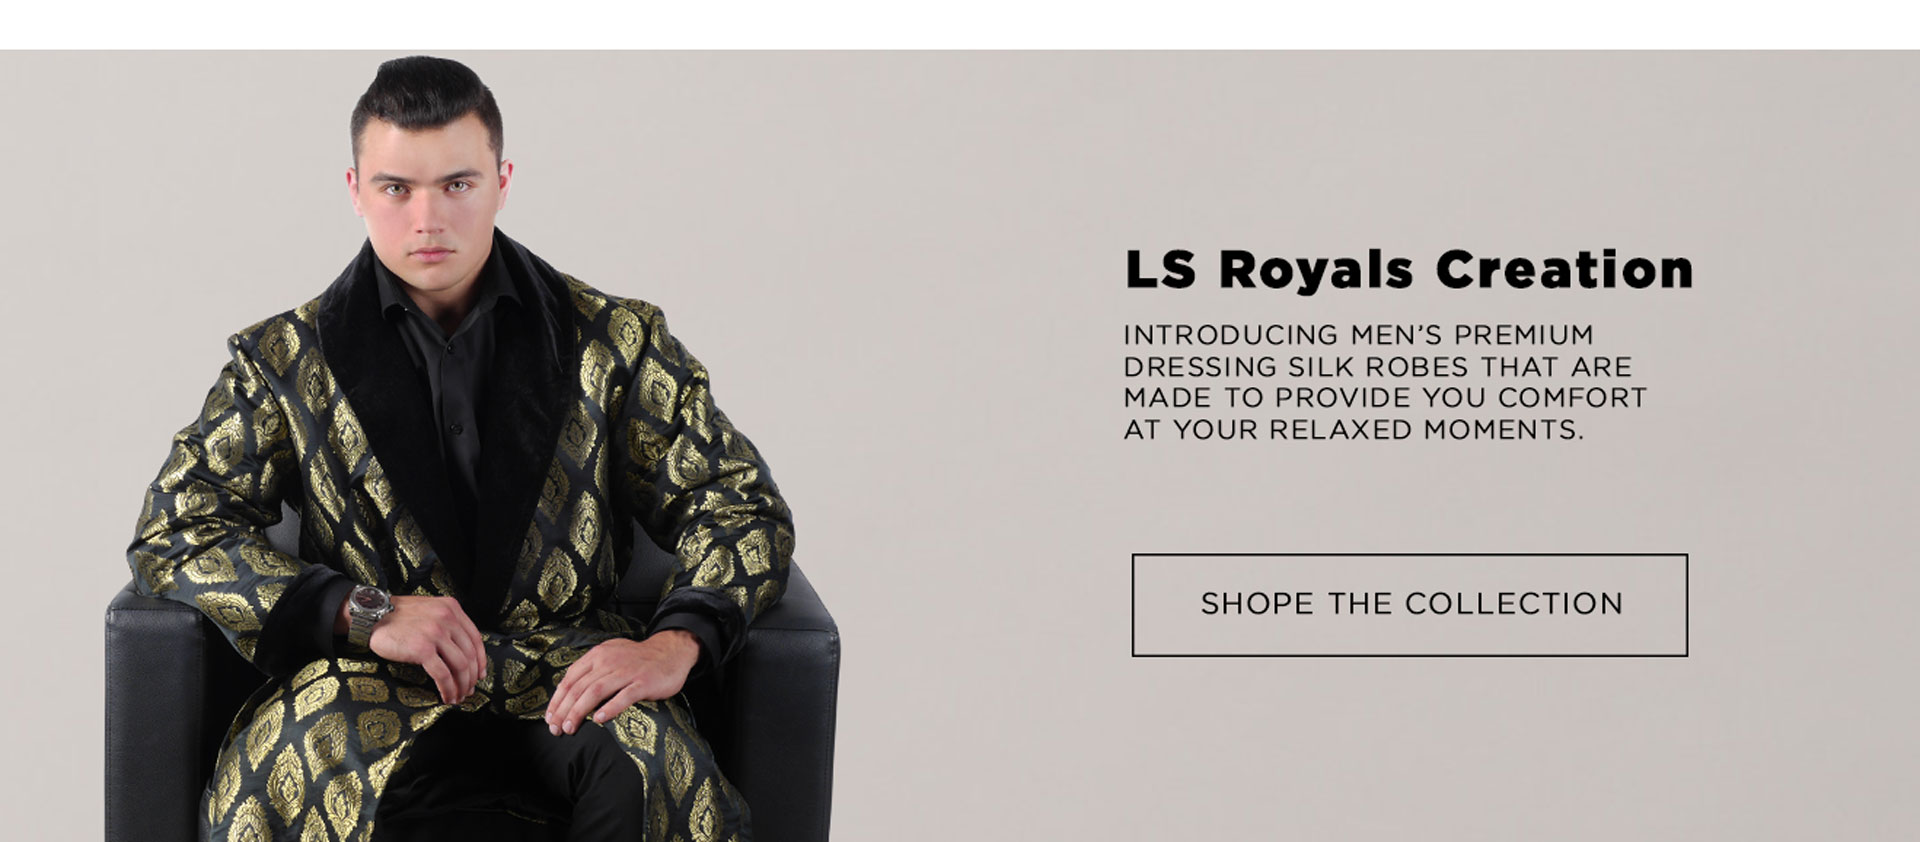
Task: Click the model's hand resting on knee
Action: pos(618,680)
